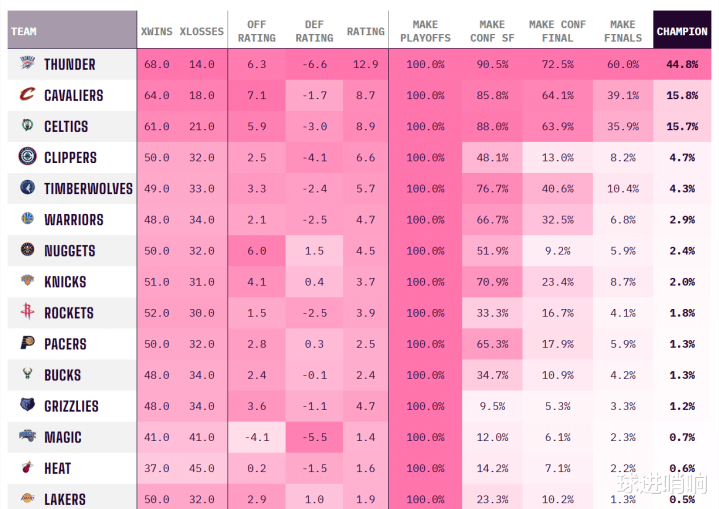The width and height of the screenshot is (719, 509).
Task: Sort by MAKE PLAYOFFS column header
Action: click(x=425, y=31)
